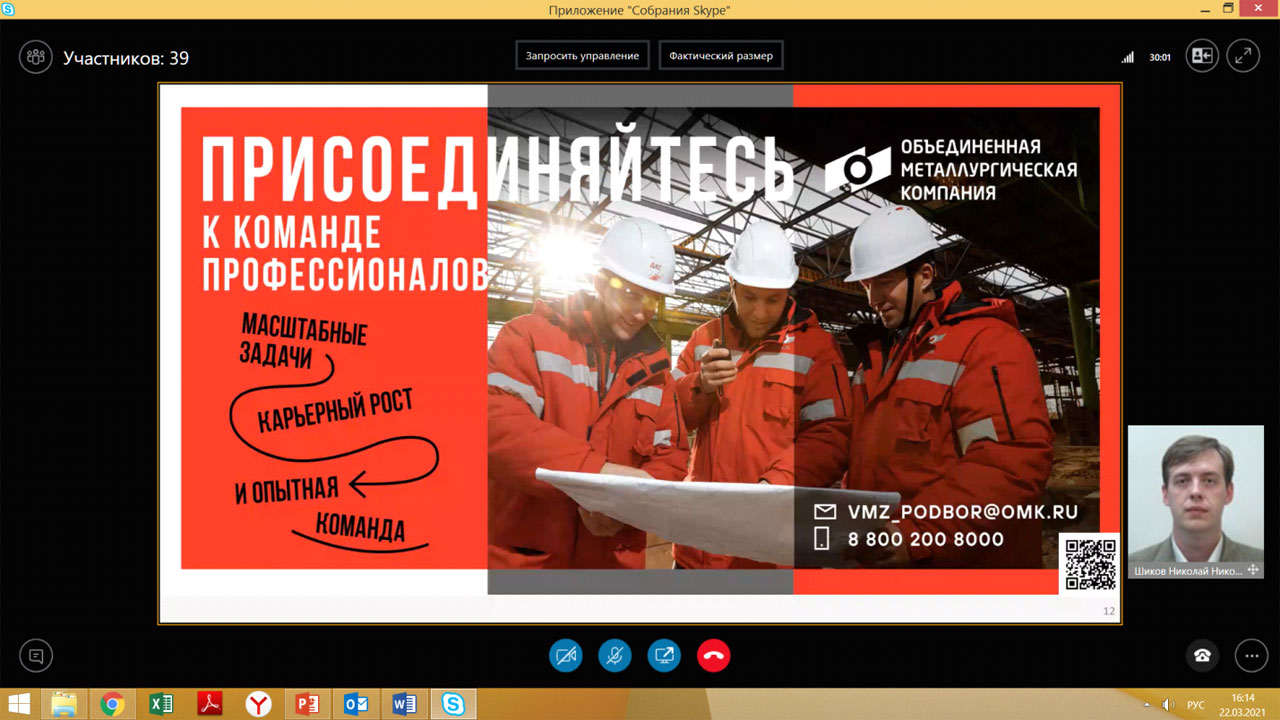Click the move icon on the video thumbnail
1280x720 pixels.
point(1253,570)
